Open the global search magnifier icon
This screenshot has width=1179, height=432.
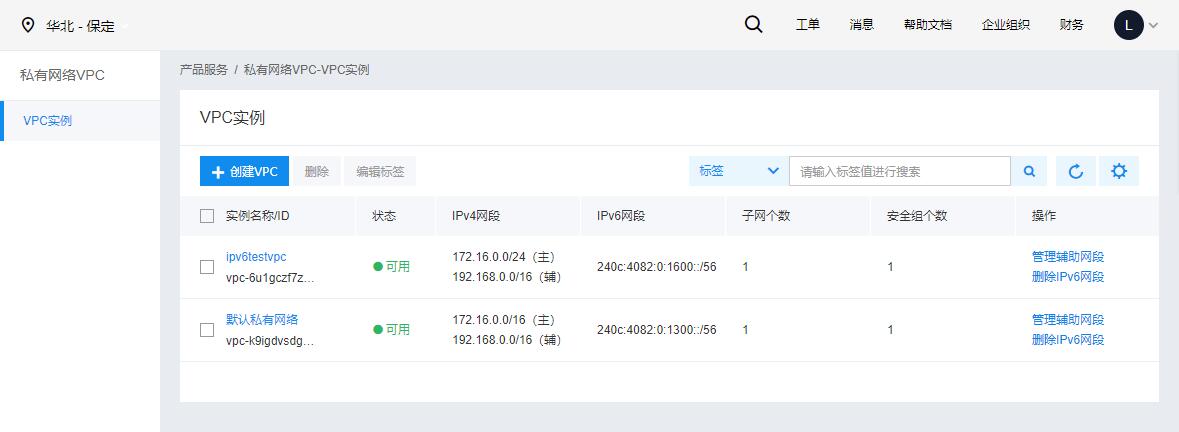pyautogui.click(x=753, y=25)
